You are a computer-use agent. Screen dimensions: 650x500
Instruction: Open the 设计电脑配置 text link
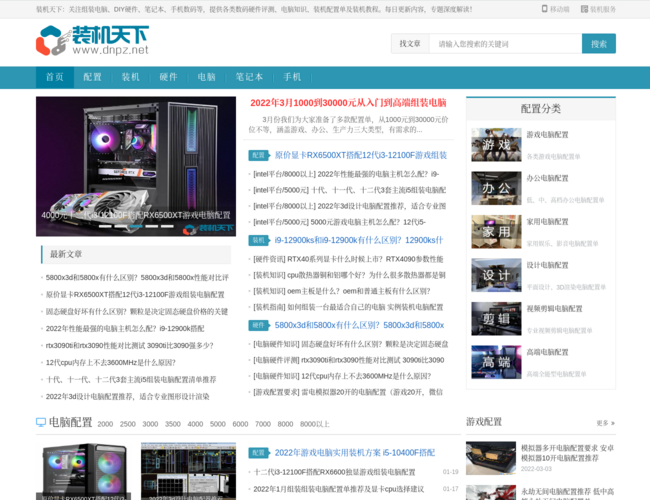[x=547, y=265]
